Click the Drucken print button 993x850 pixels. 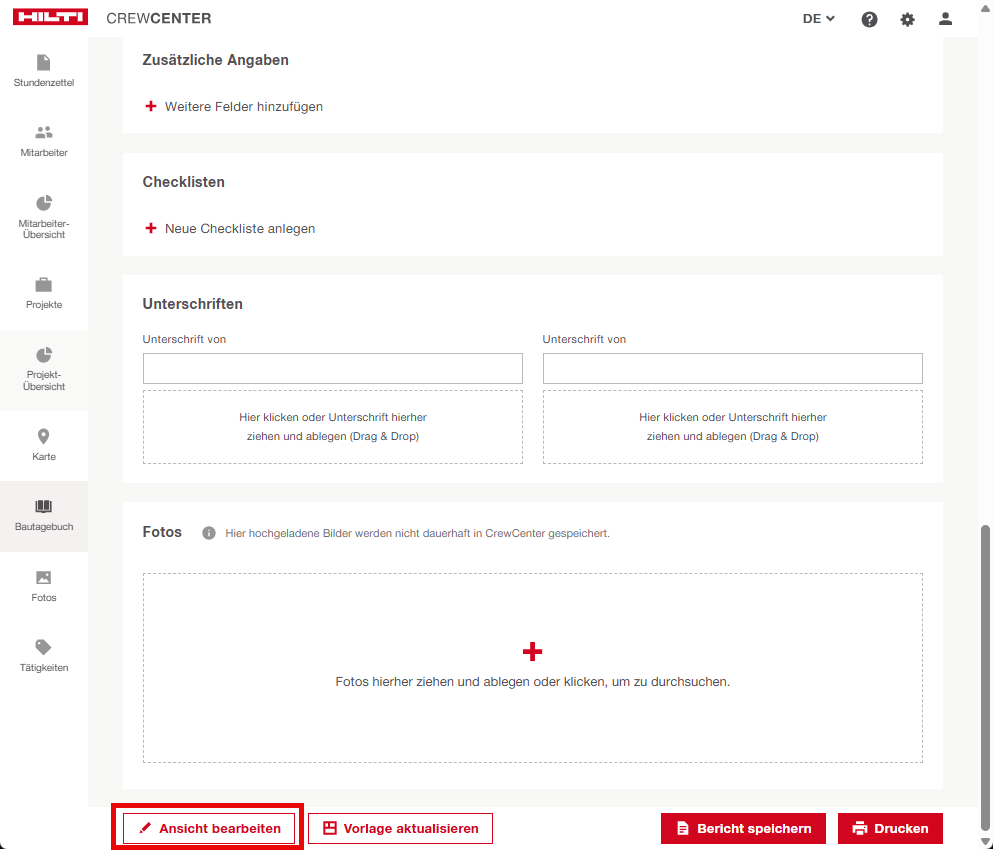[890, 828]
